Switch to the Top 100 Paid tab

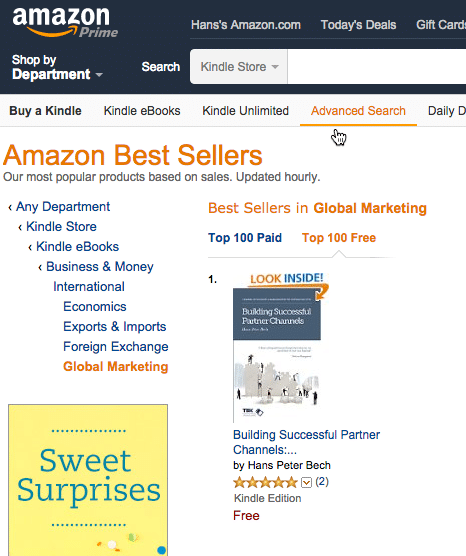pyautogui.click(x=245, y=238)
